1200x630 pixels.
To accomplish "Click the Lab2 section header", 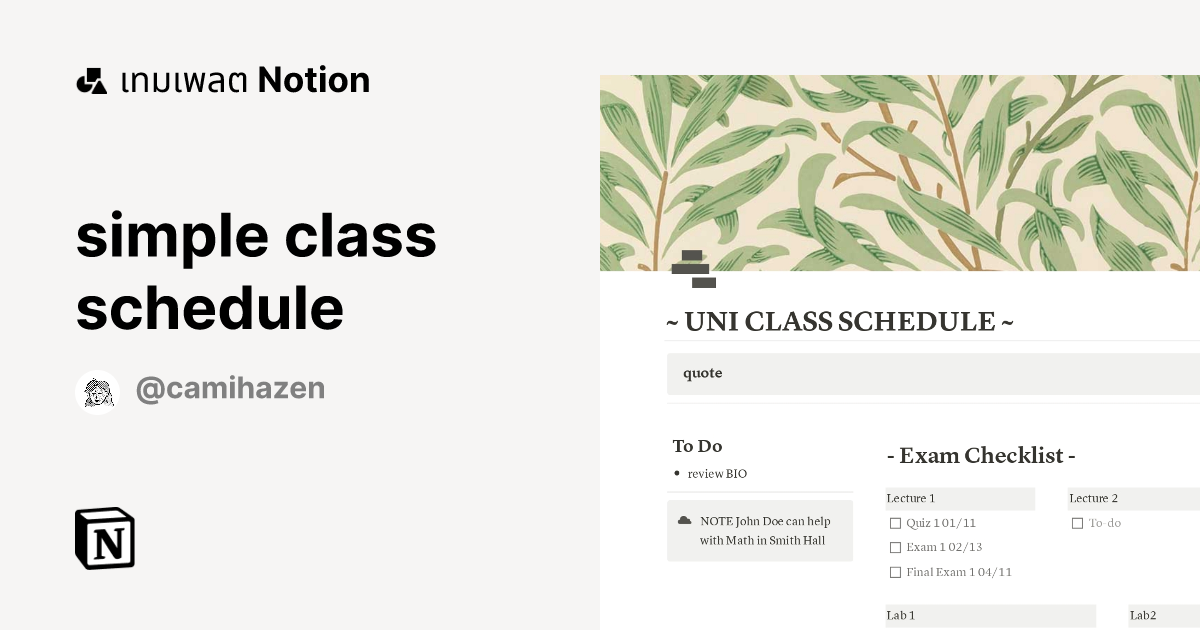I will point(1142,615).
